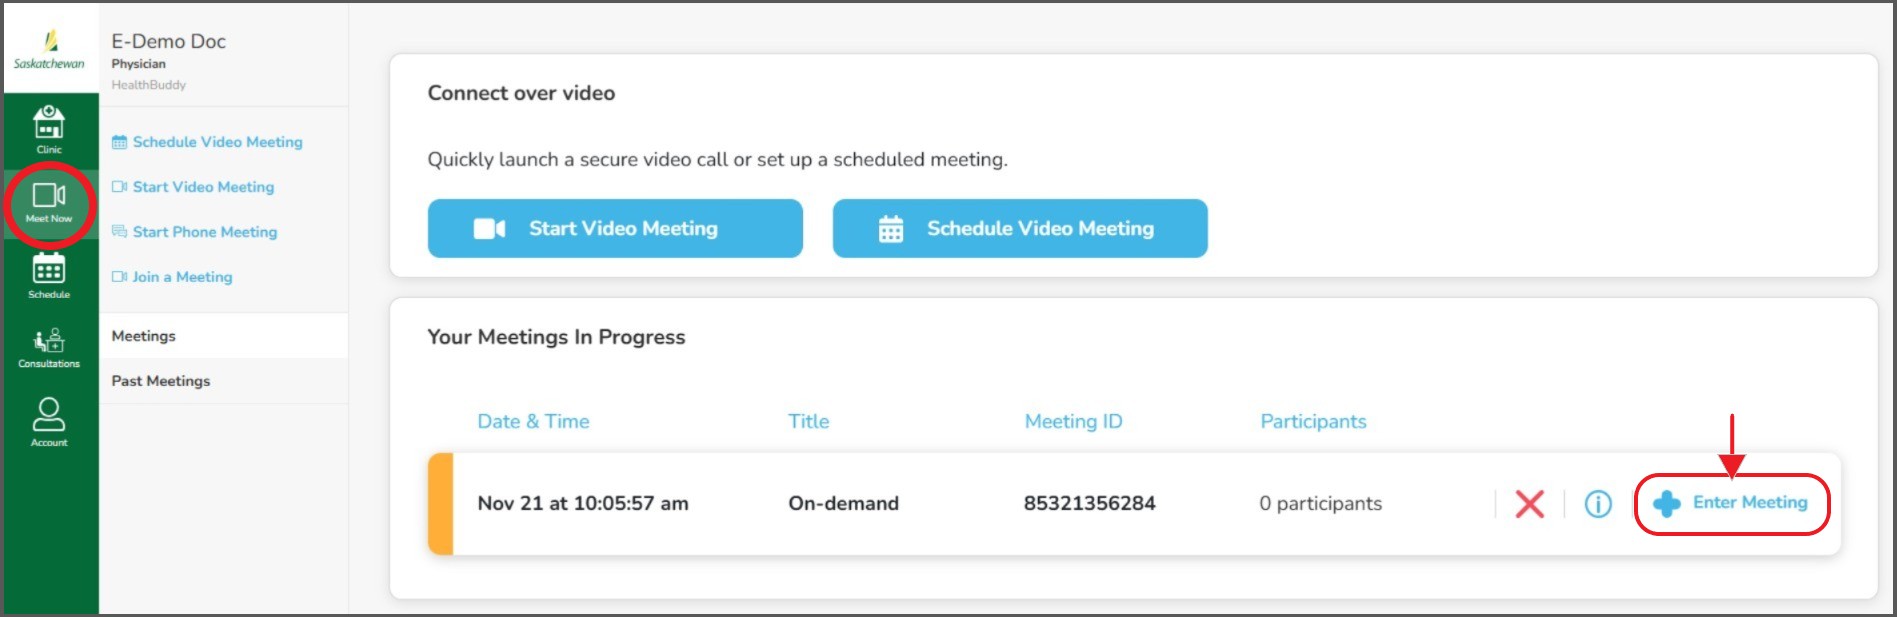Select the On-demand meeting row

(843, 504)
